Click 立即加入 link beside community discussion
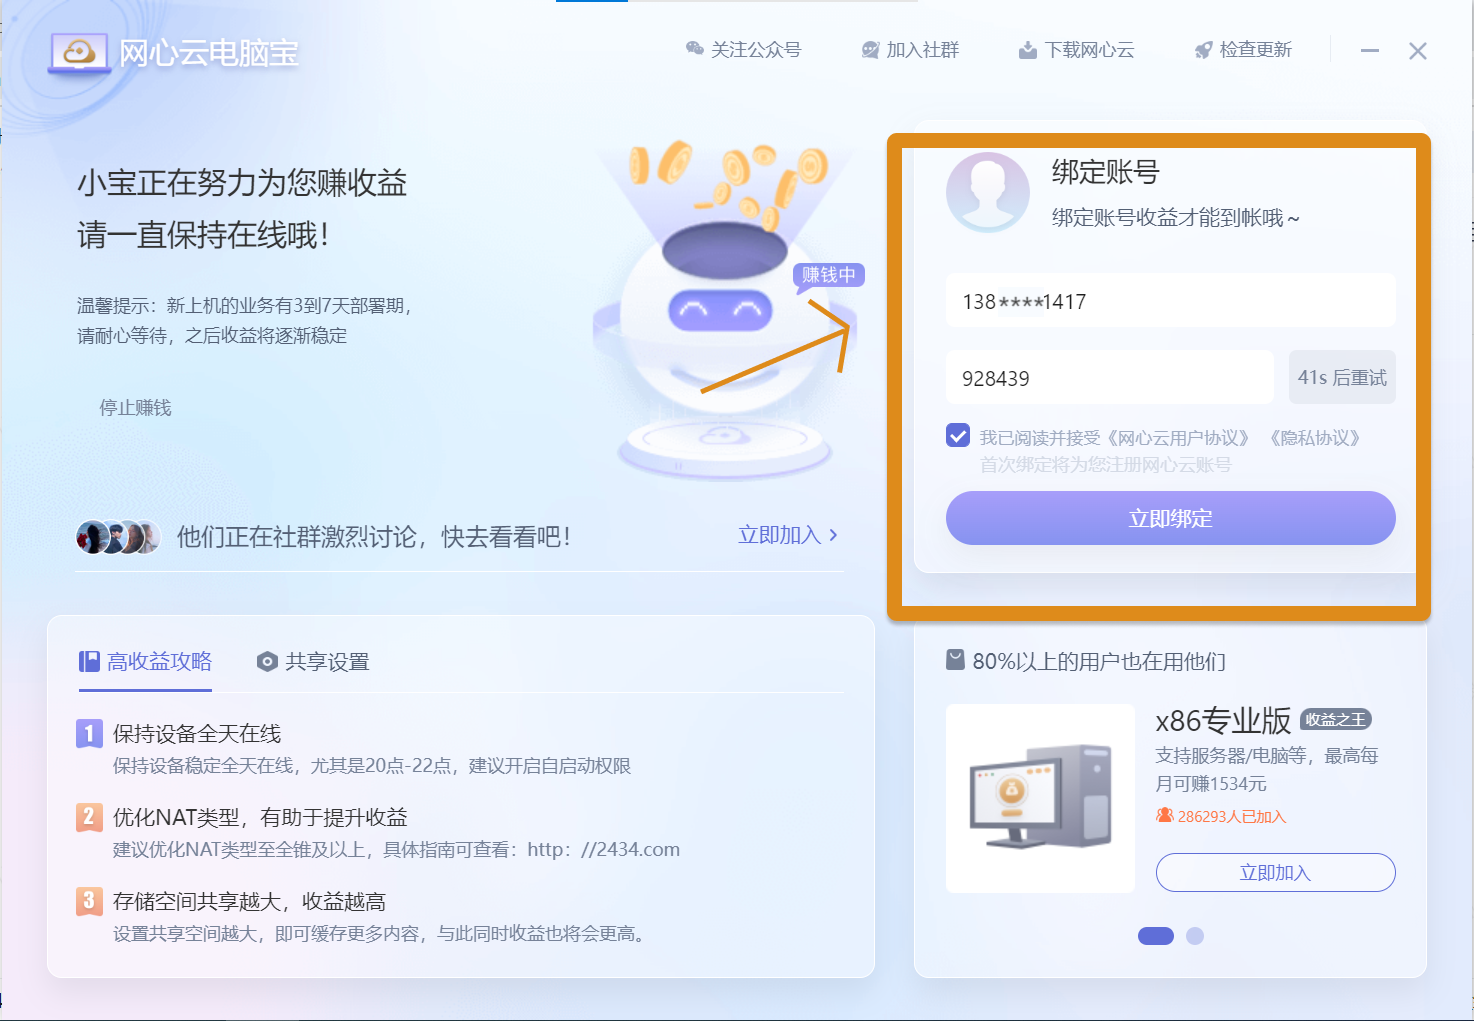 click(x=779, y=535)
